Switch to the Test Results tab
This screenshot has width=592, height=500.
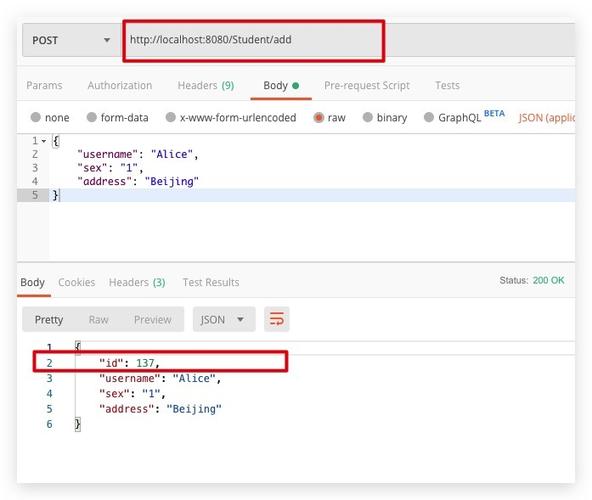[211, 282]
